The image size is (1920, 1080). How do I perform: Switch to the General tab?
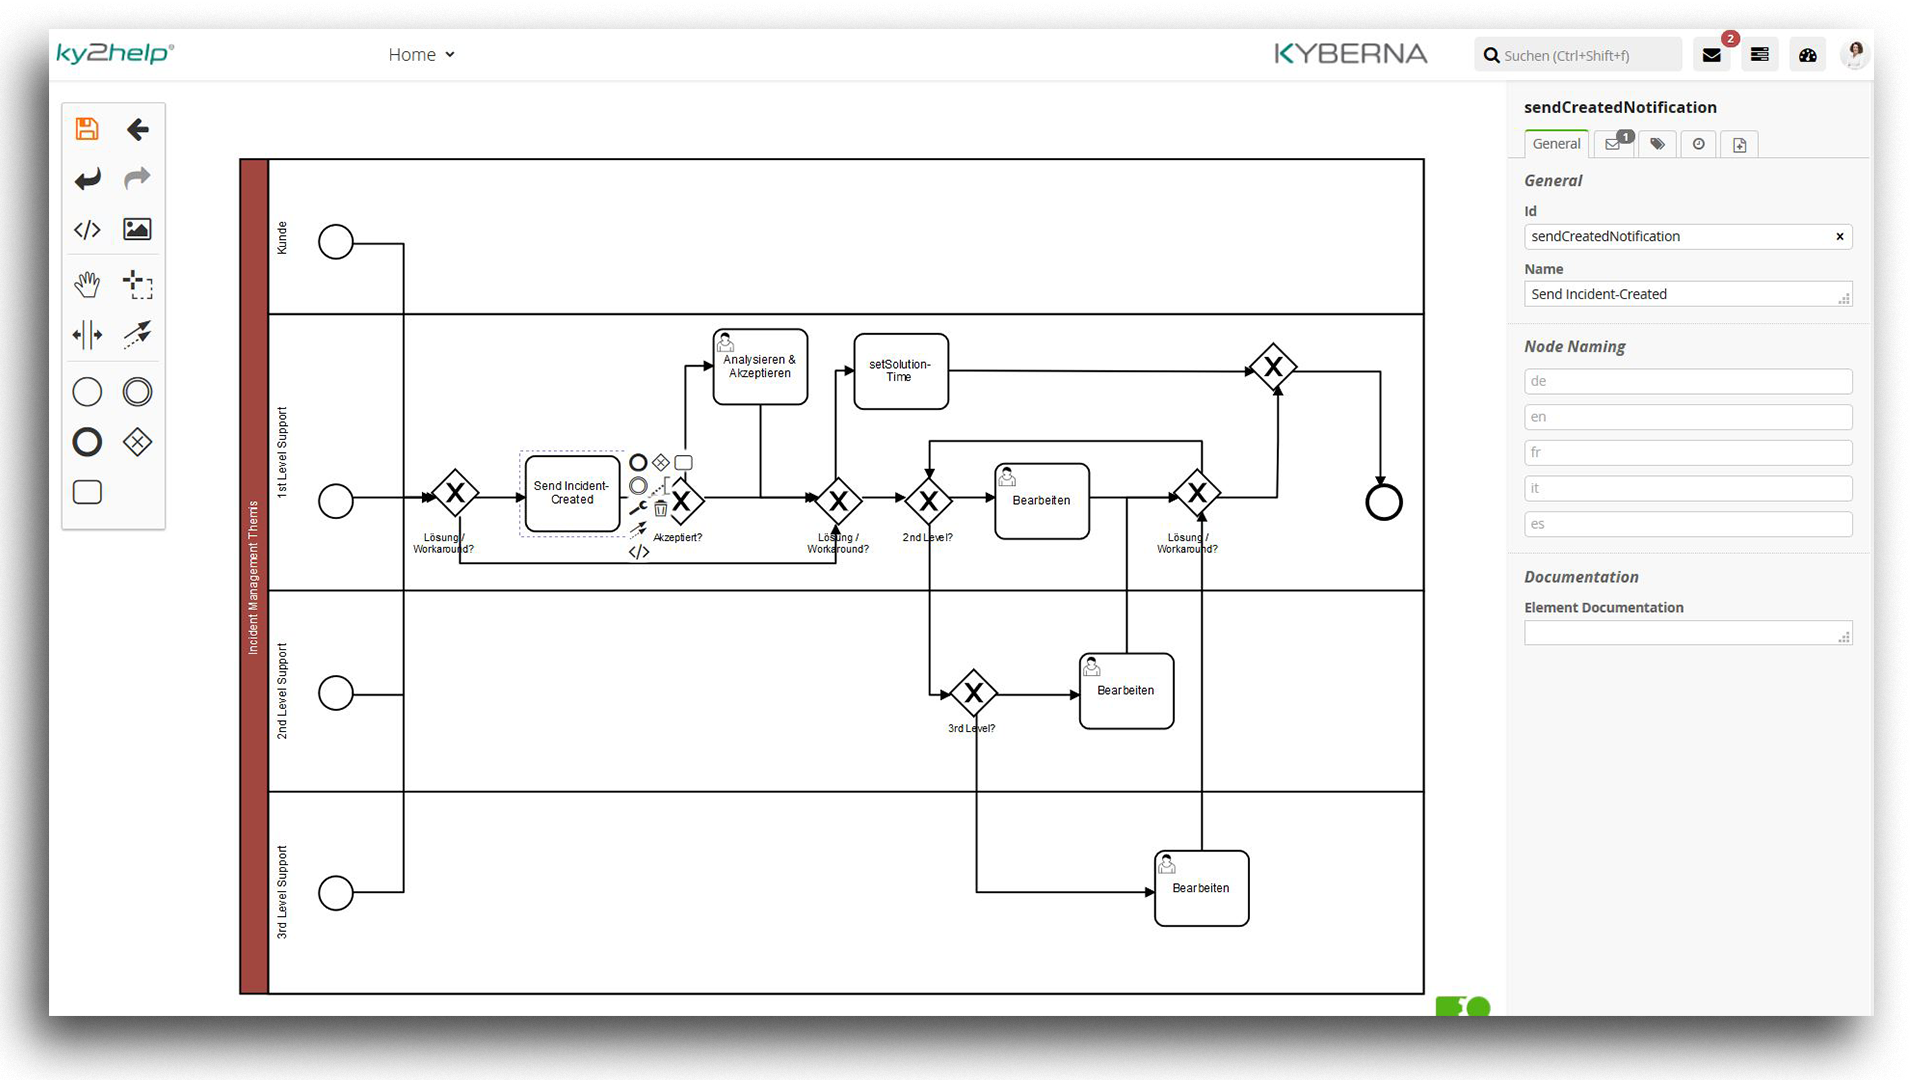[x=1556, y=144]
